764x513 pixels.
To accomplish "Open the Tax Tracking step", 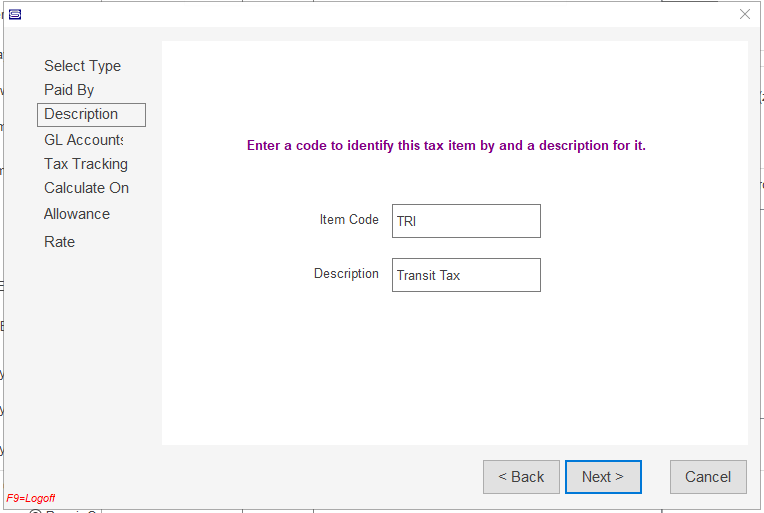I will [86, 164].
